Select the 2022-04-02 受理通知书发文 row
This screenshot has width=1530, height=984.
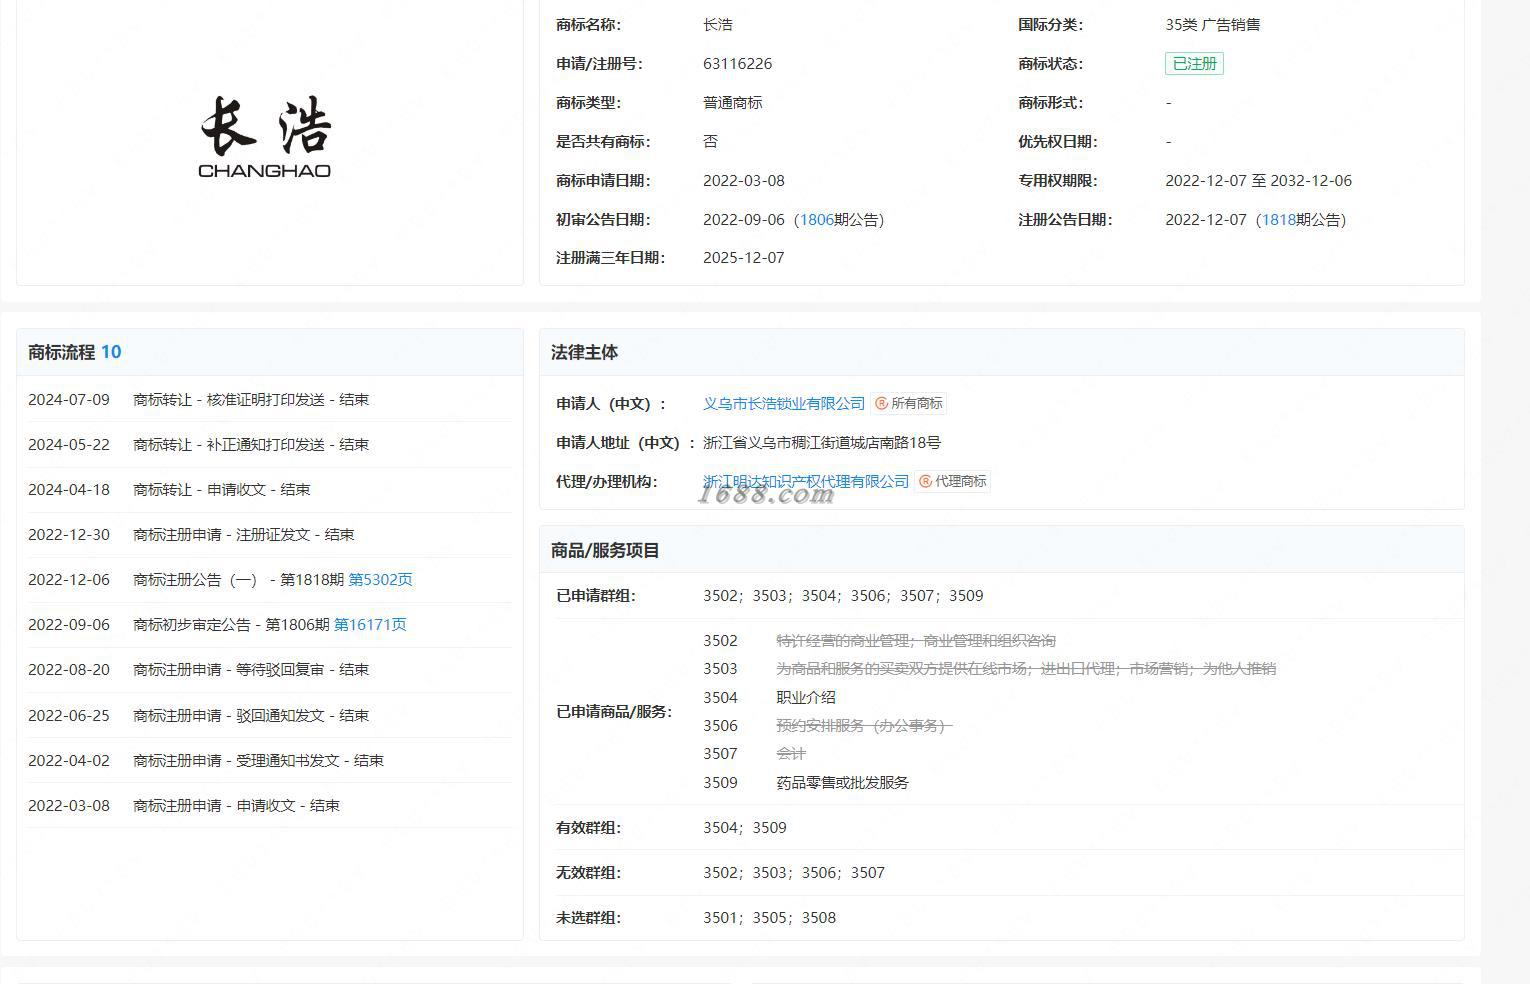point(269,760)
